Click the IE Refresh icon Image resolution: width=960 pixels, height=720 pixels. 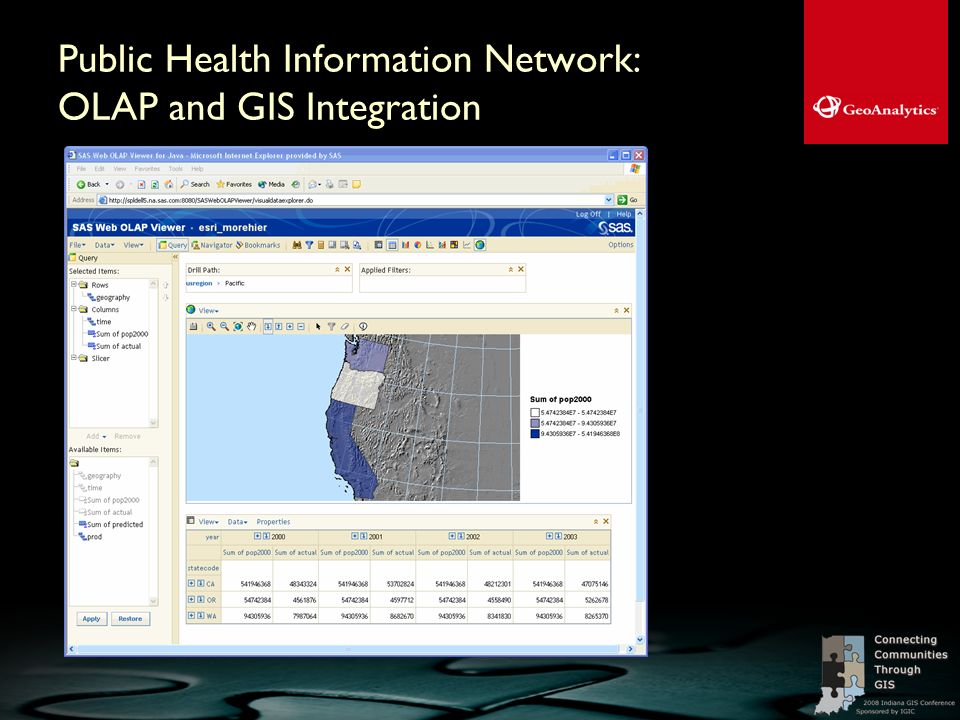pyautogui.click(x=155, y=184)
